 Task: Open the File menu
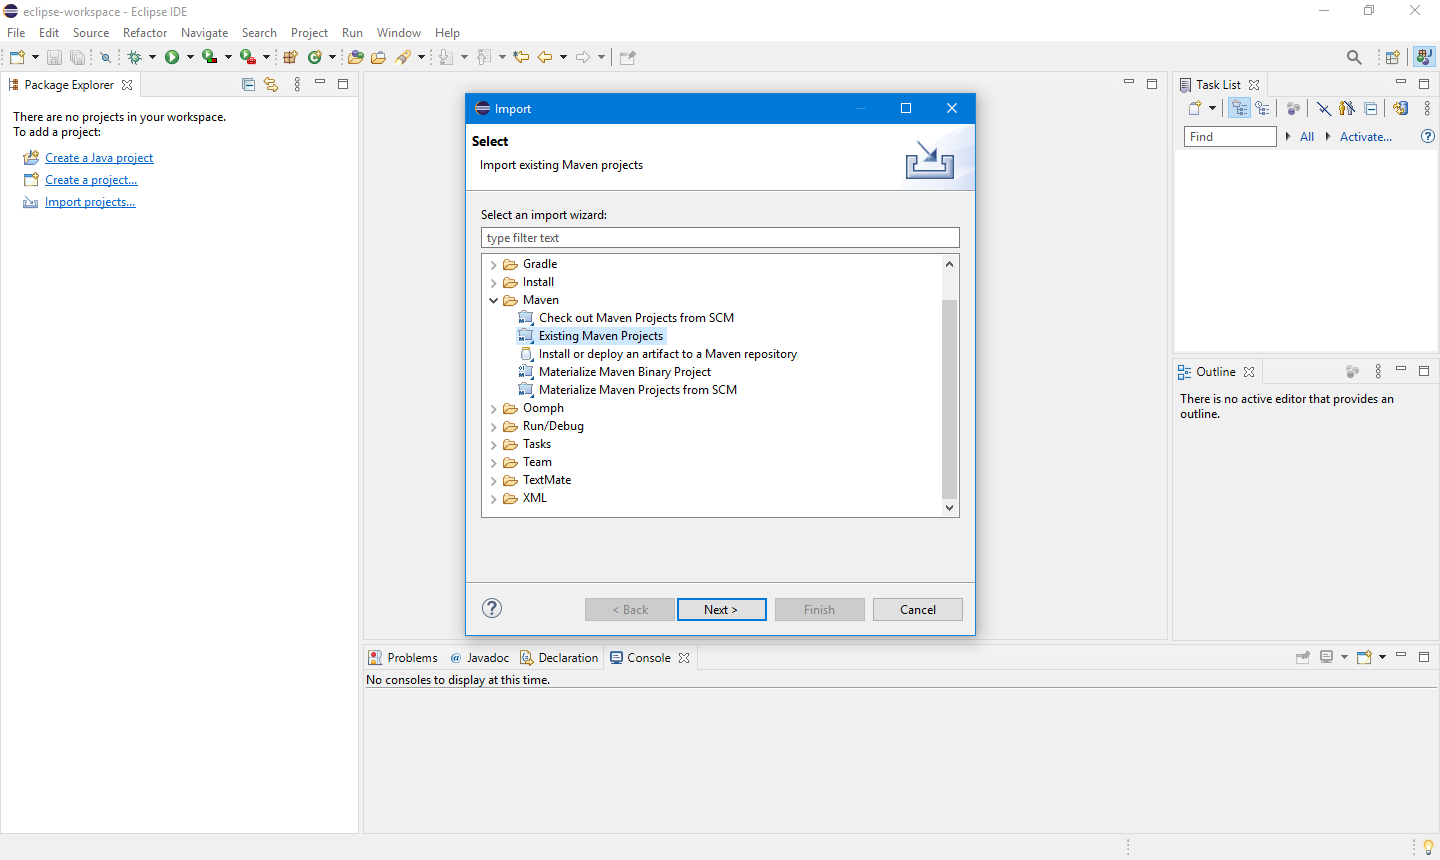pyautogui.click(x=16, y=32)
